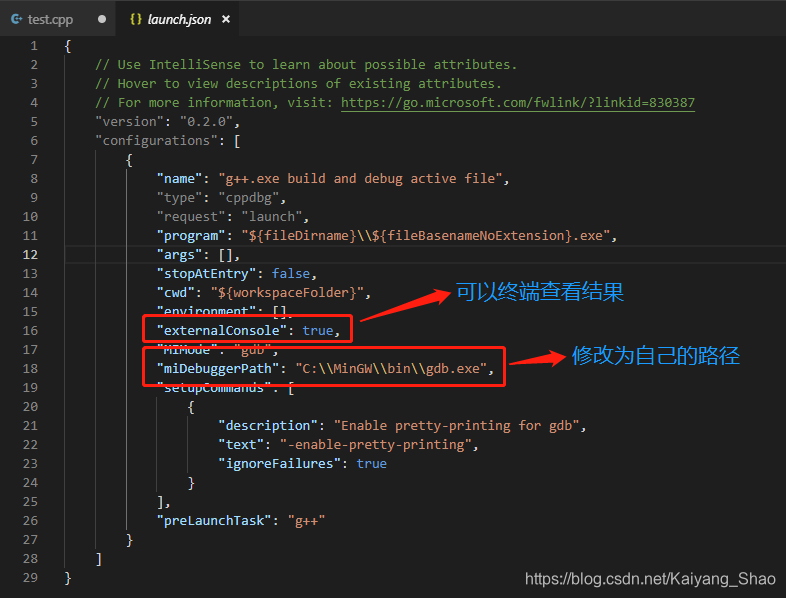Click the C++ file icon on test.cpp tab
The image size is (786, 598).
click(x=17, y=19)
